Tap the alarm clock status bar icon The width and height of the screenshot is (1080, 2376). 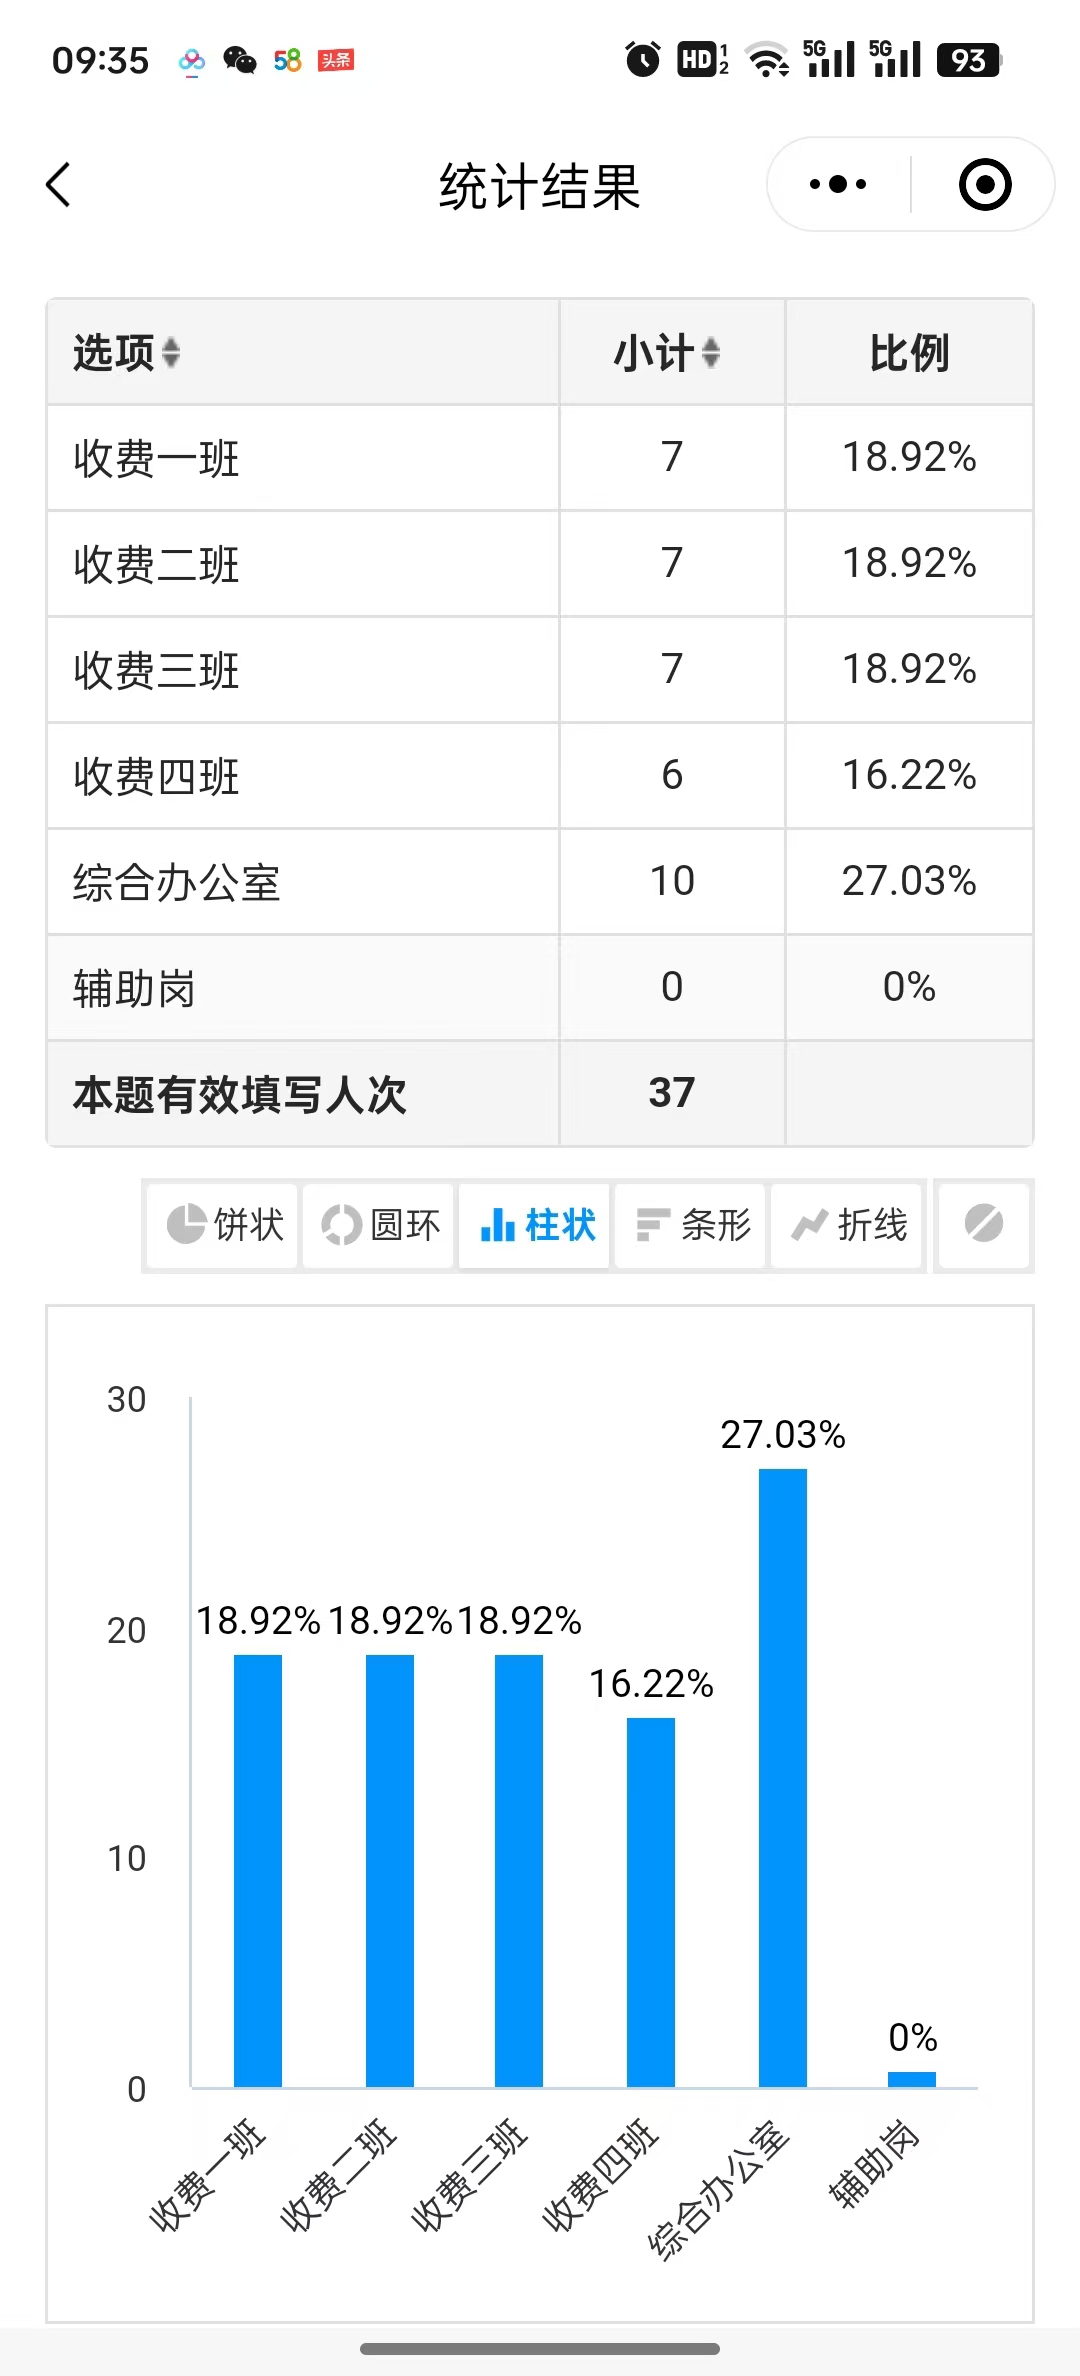(x=643, y=60)
